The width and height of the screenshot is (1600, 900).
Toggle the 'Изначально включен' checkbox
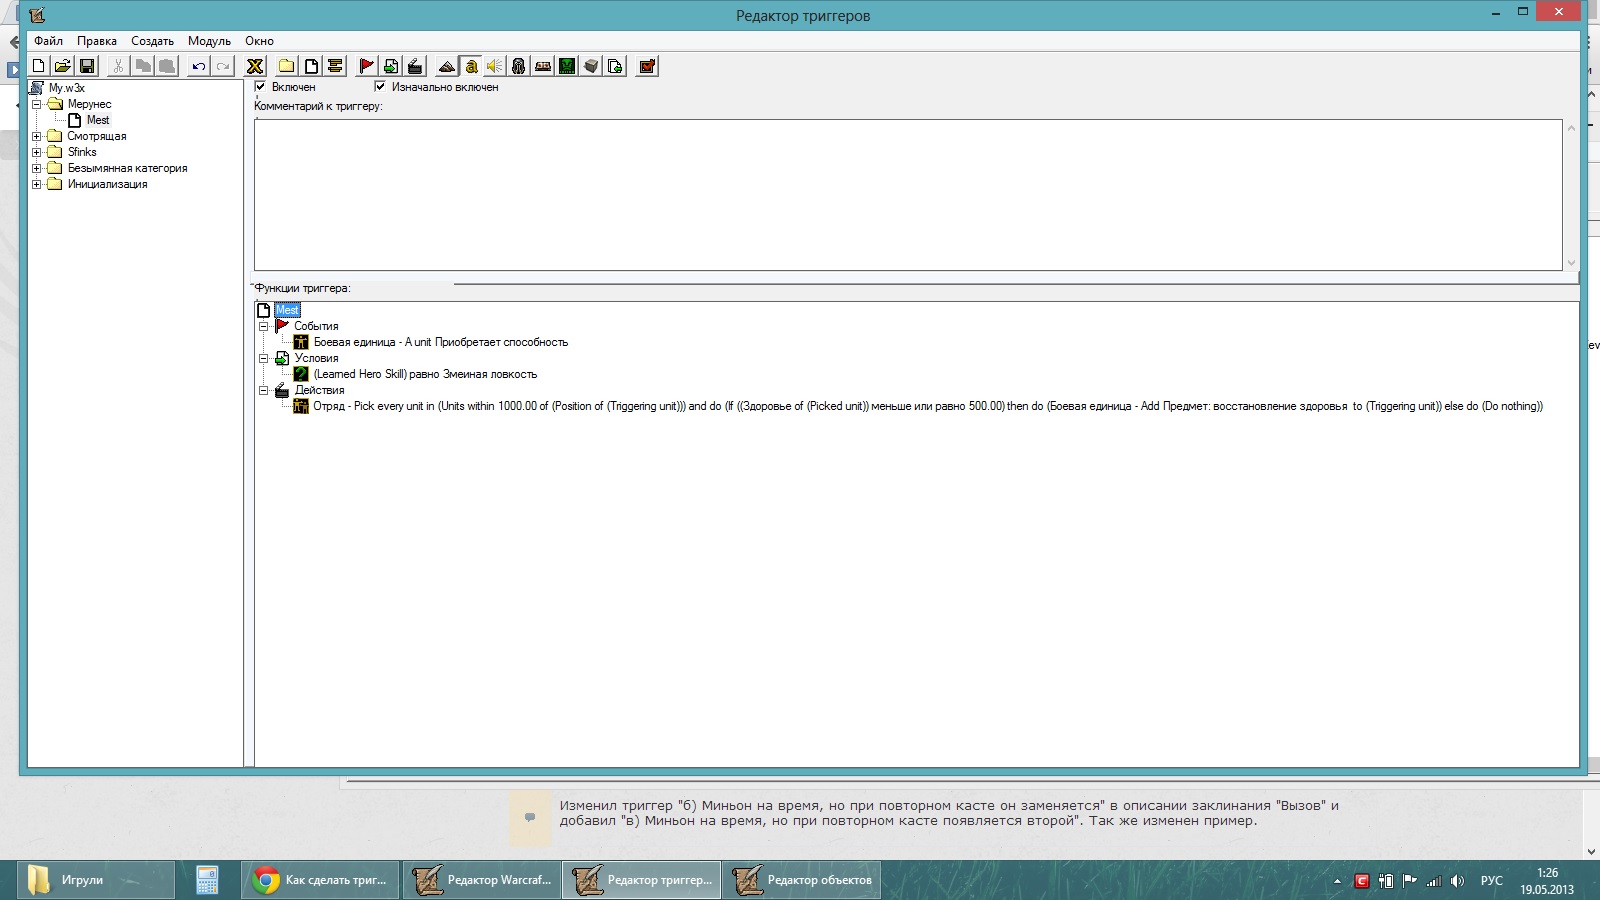[x=380, y=87]
